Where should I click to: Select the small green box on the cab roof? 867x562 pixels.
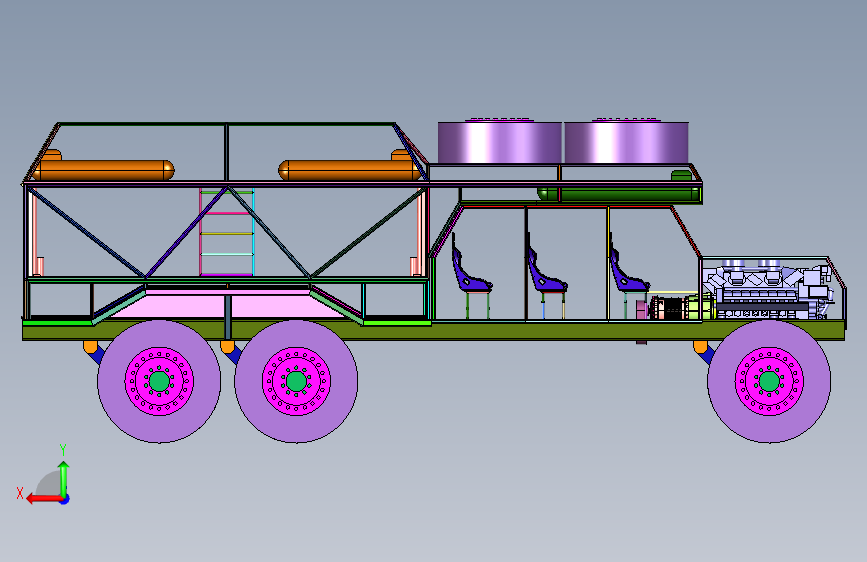tap(681, 176)
